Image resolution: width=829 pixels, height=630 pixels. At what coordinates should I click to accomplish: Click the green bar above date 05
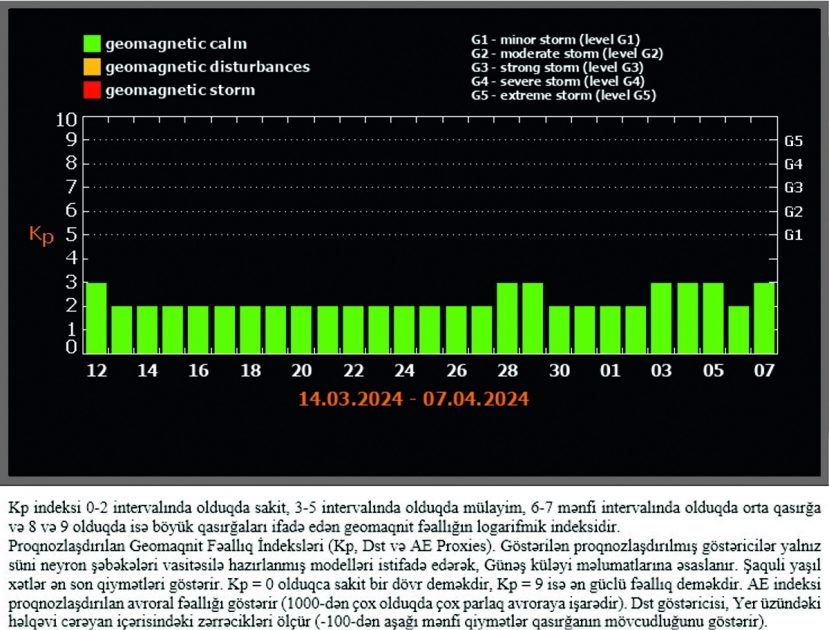(x=713, y=318)
